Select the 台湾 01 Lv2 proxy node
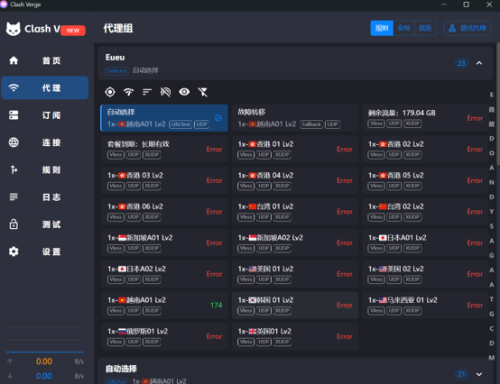The height and width of the screenshot is (384, 500). tap(295, 211)
